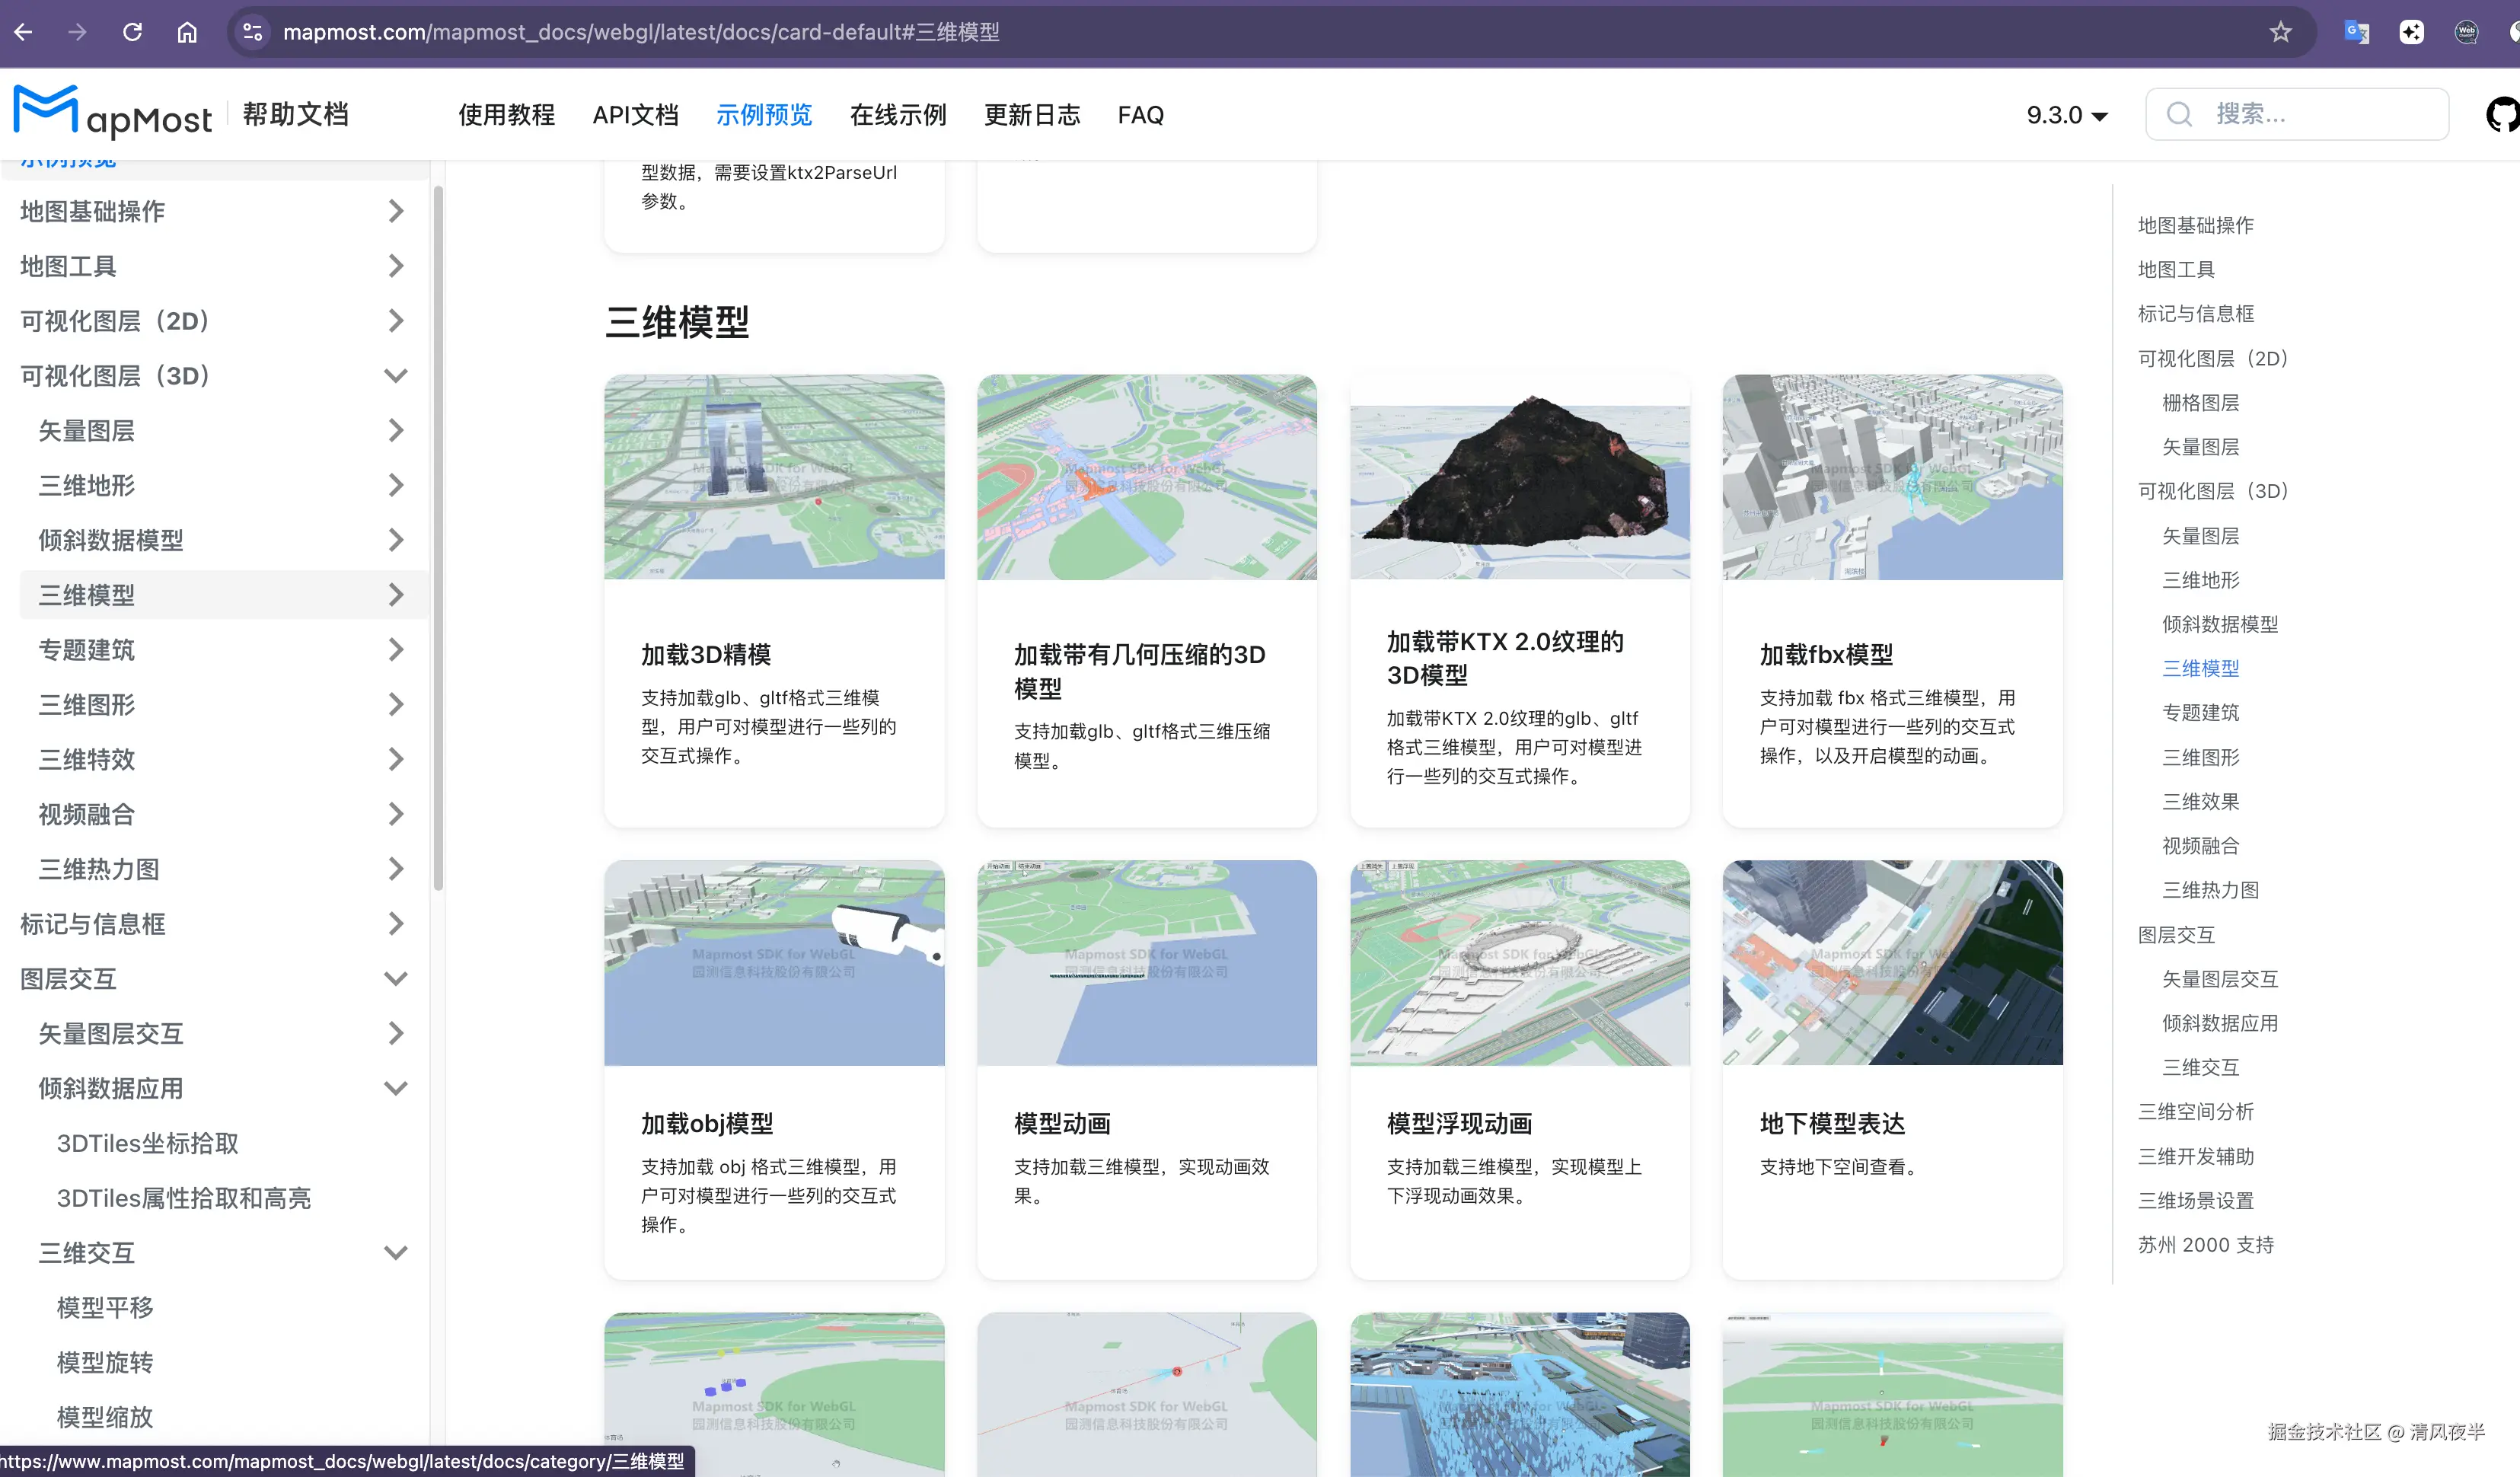The image size is (2520, 1477).
Task: Open the 9.3.0 version dropdown
Action: (x=2067, y=115)
